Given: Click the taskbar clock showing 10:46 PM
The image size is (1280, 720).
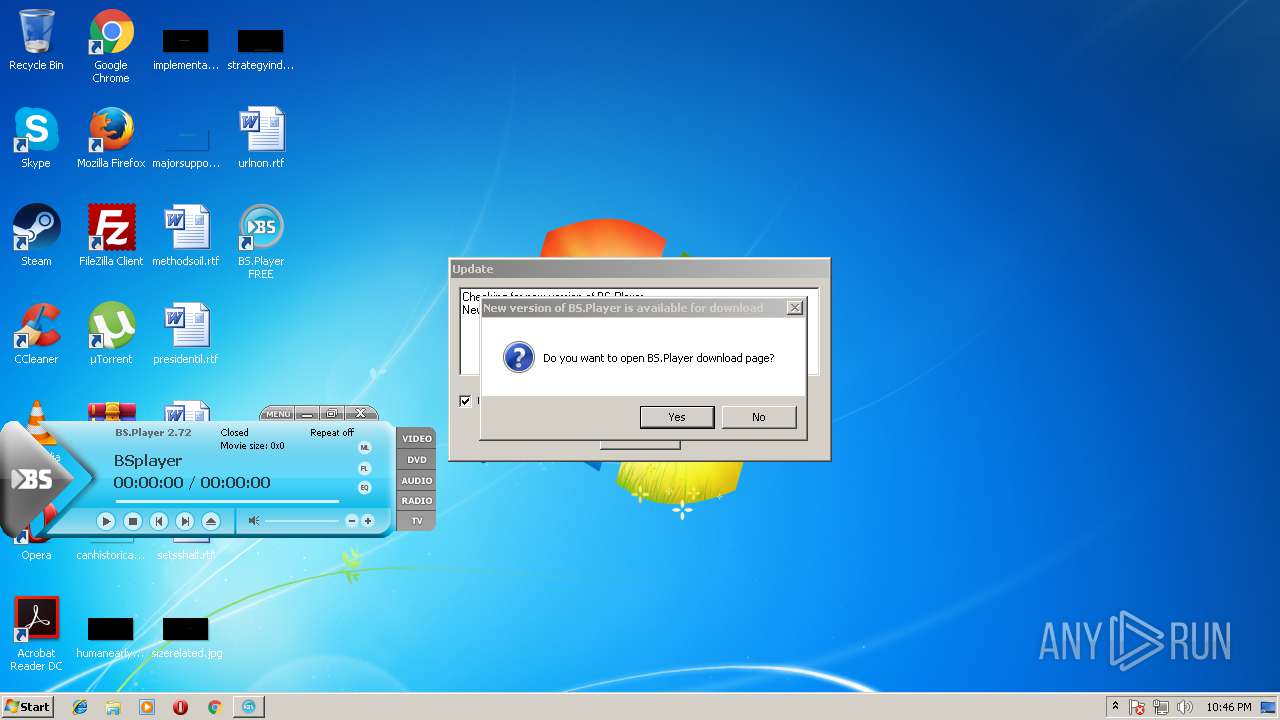Looking at the screenshot, I should 1228,707.
